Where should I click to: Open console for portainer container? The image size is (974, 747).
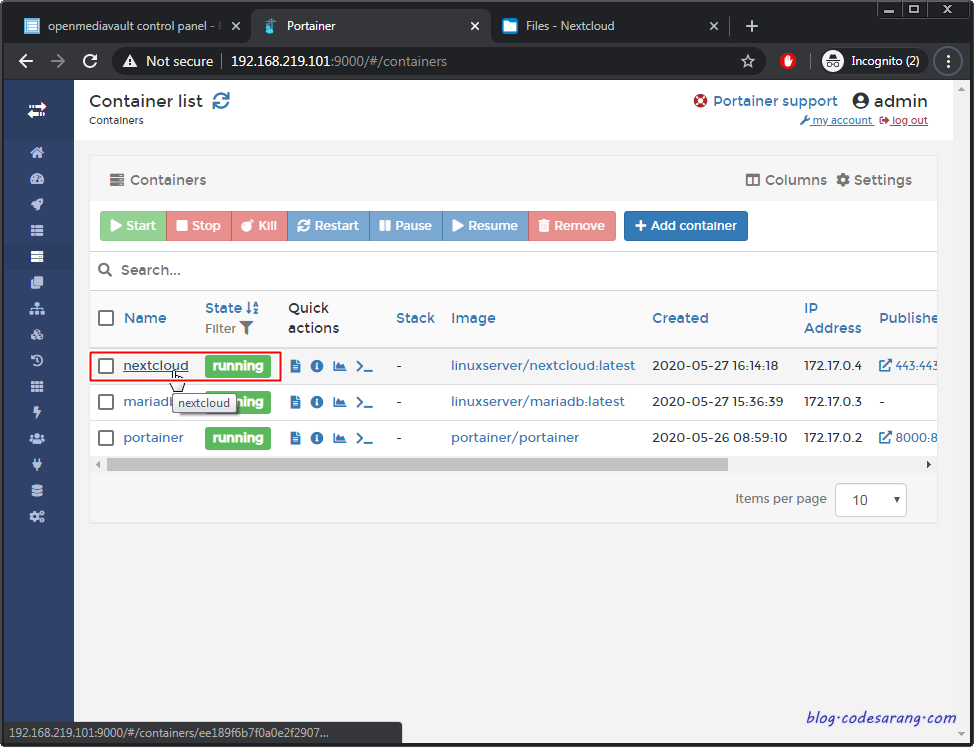coord(364,438)
